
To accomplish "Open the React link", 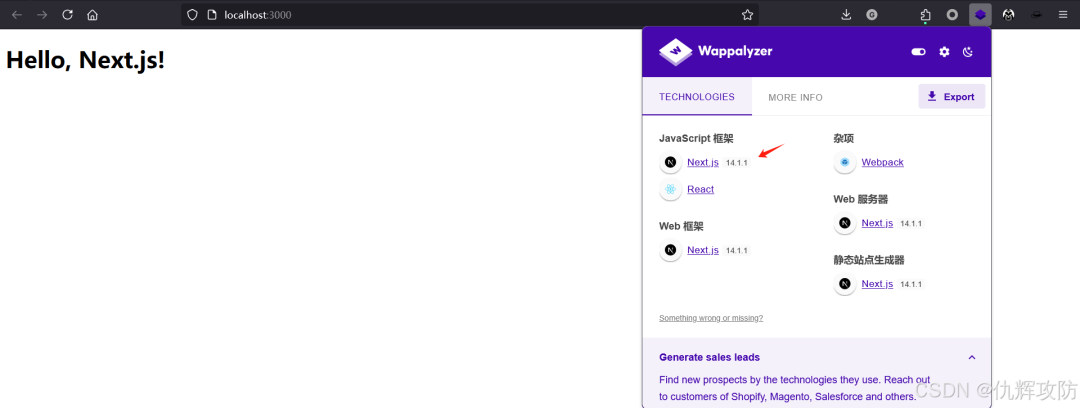I will click(x=700, y=190).
